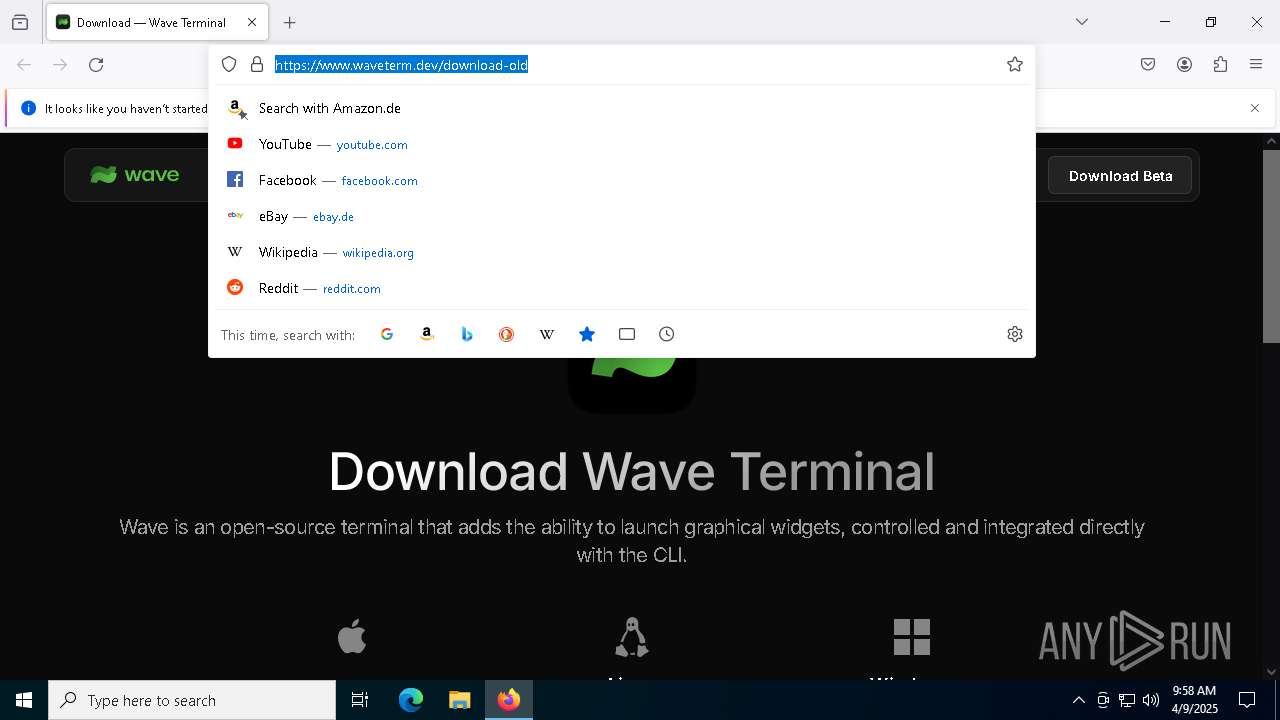Click the Linux penguin download icon
The image size is (1280, 720).
click(x=632, y=638)
